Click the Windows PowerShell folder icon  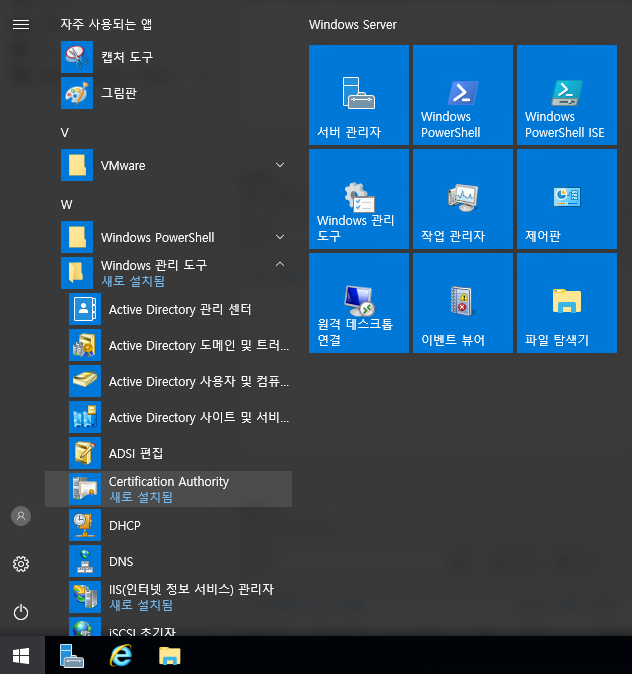[77, 237]
